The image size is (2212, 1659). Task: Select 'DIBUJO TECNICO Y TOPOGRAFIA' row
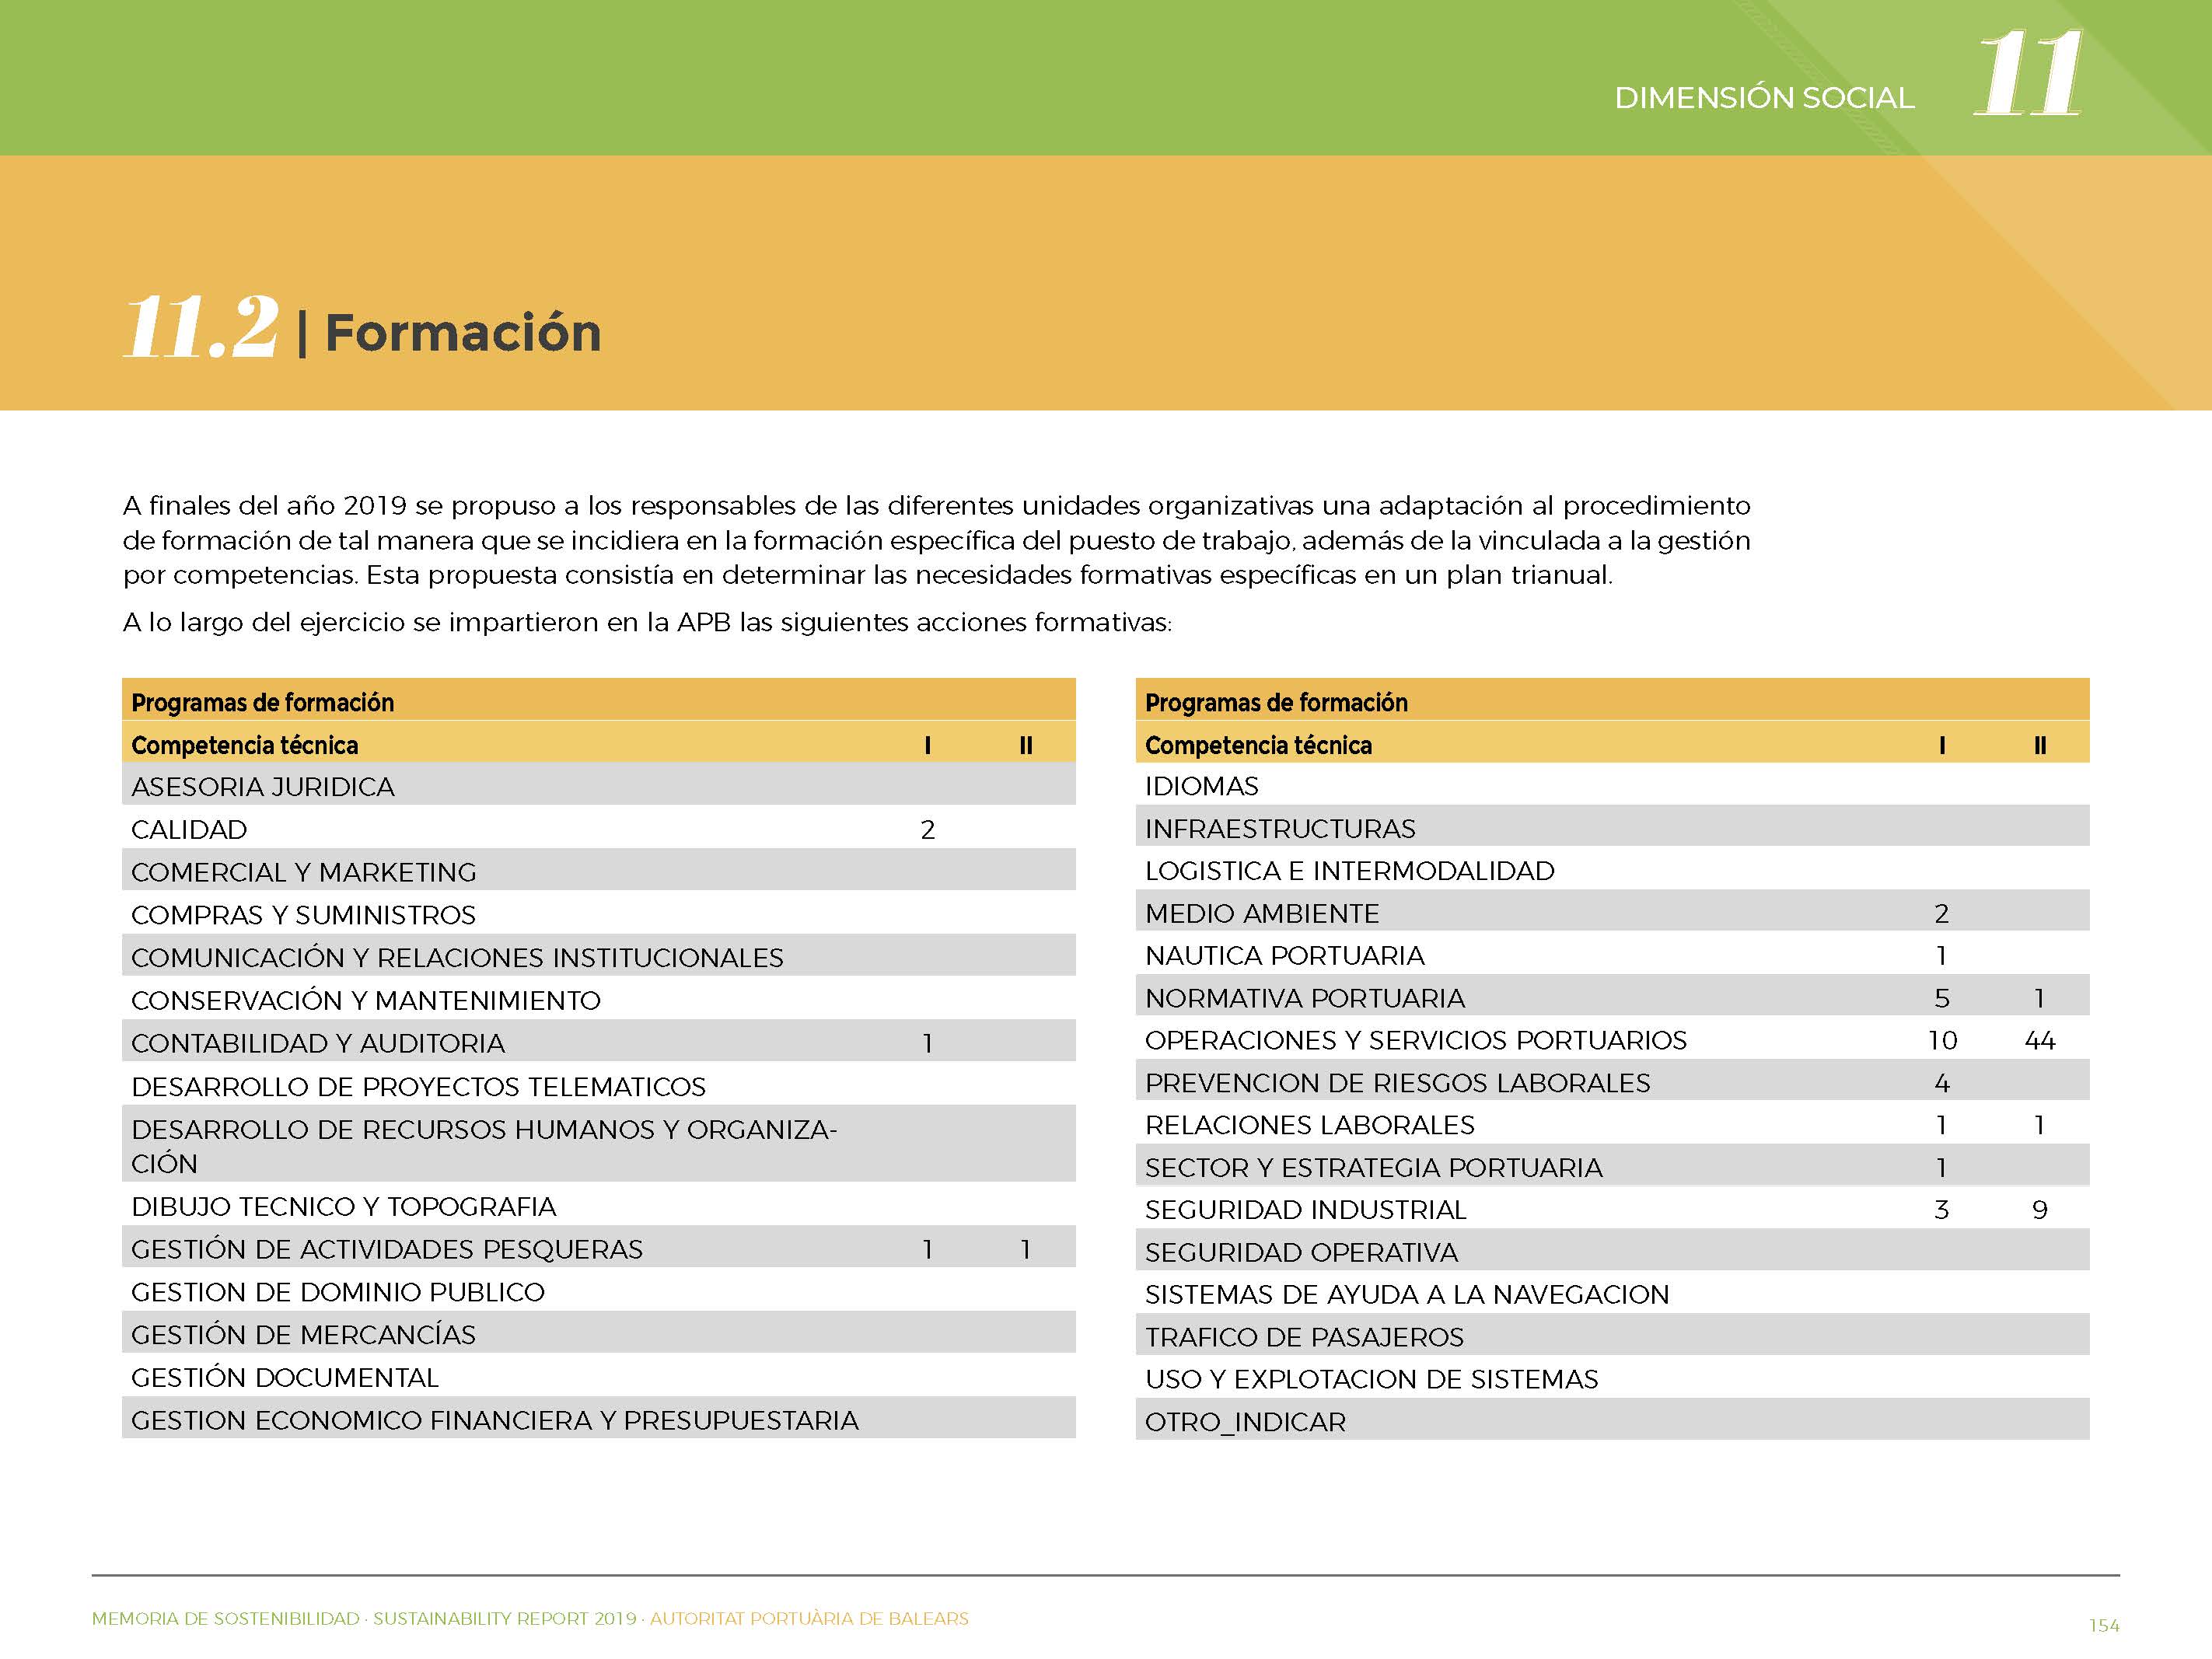coord(599,1206)
